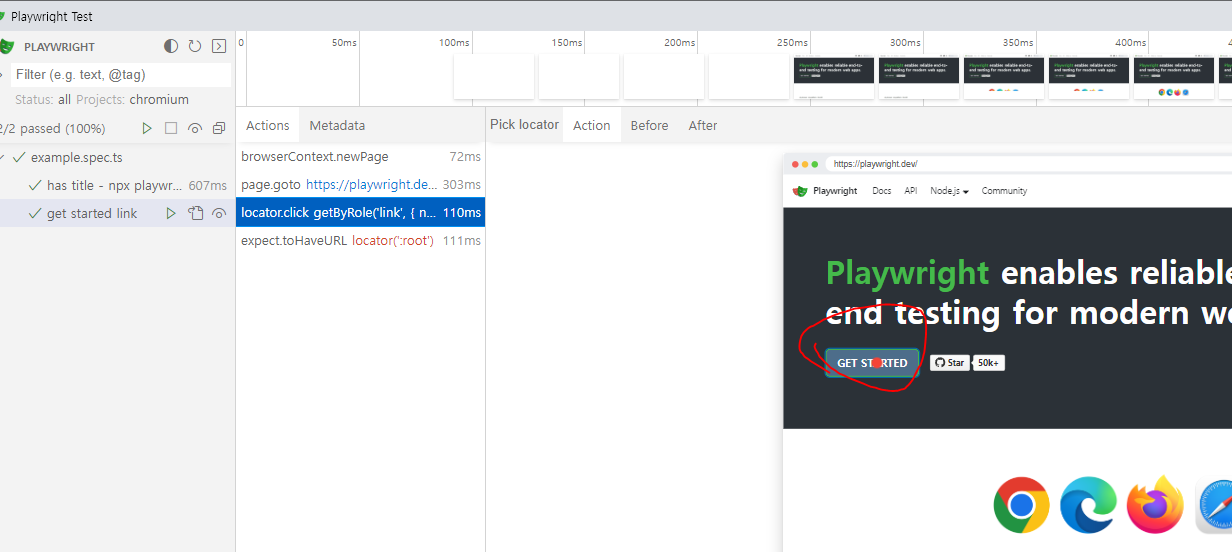Select the has title test row
This screenshot has width=1232, height=552.
tap(117, 185)
